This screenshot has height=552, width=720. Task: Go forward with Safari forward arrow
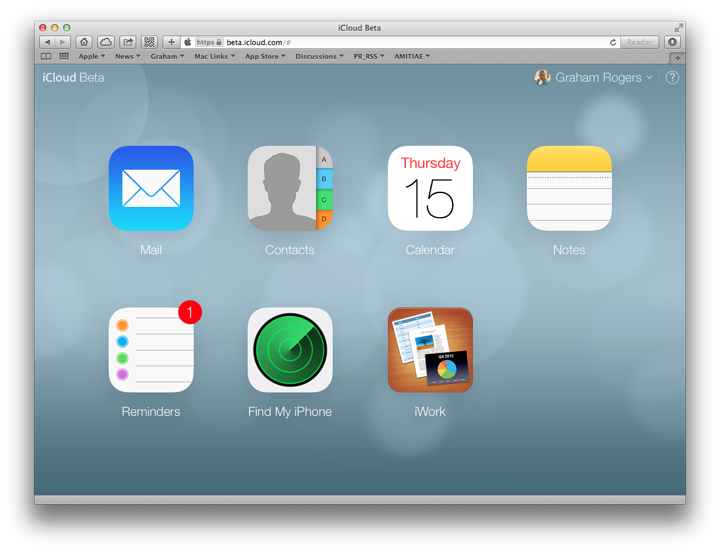coord(63,42)
